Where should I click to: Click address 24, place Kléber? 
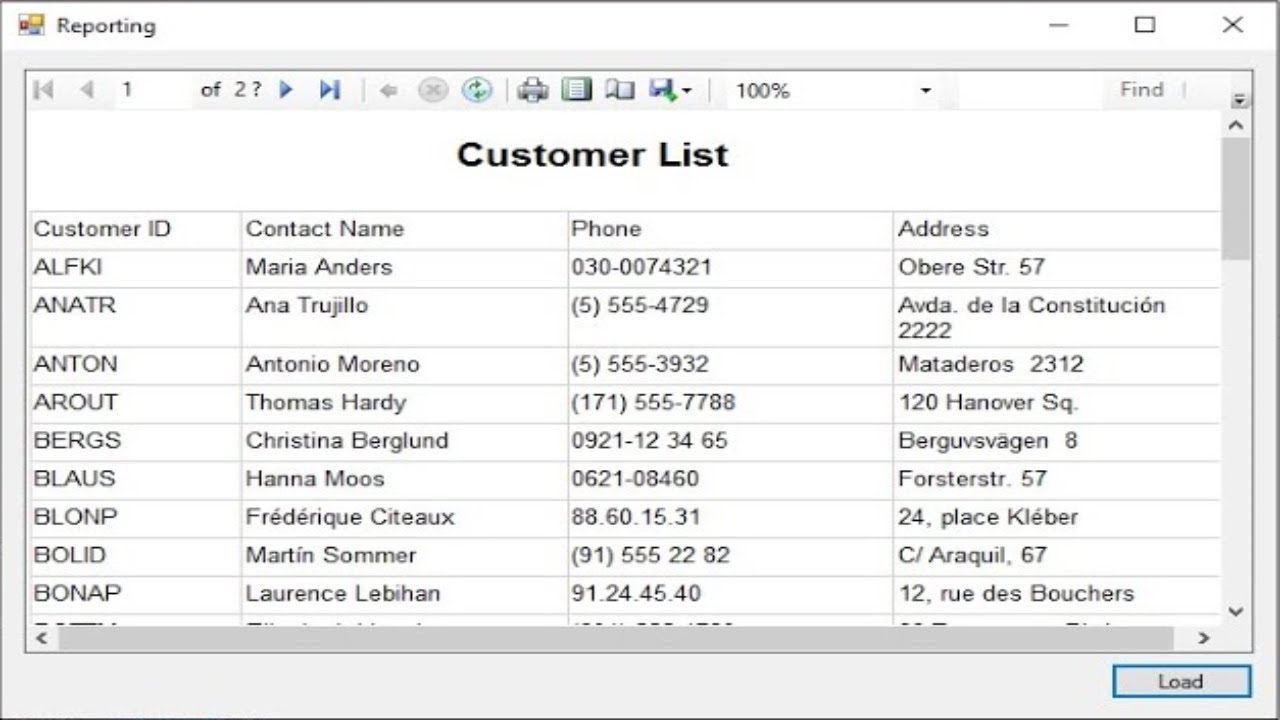988,518
